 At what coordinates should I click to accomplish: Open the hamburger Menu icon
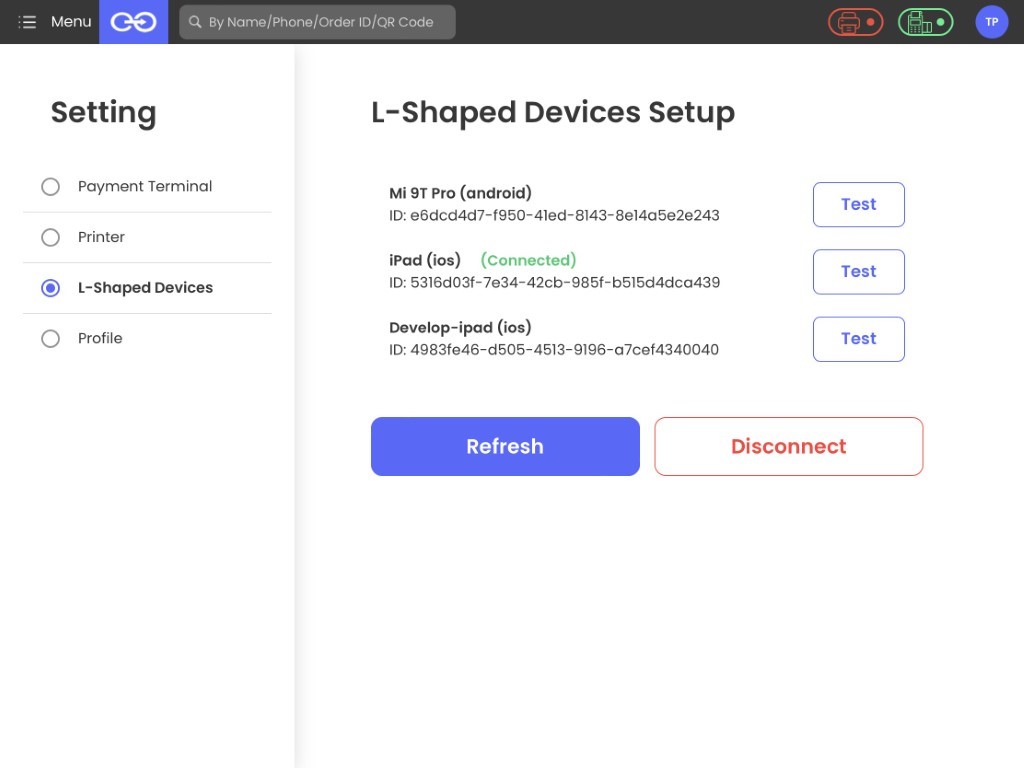pos(27,22)
